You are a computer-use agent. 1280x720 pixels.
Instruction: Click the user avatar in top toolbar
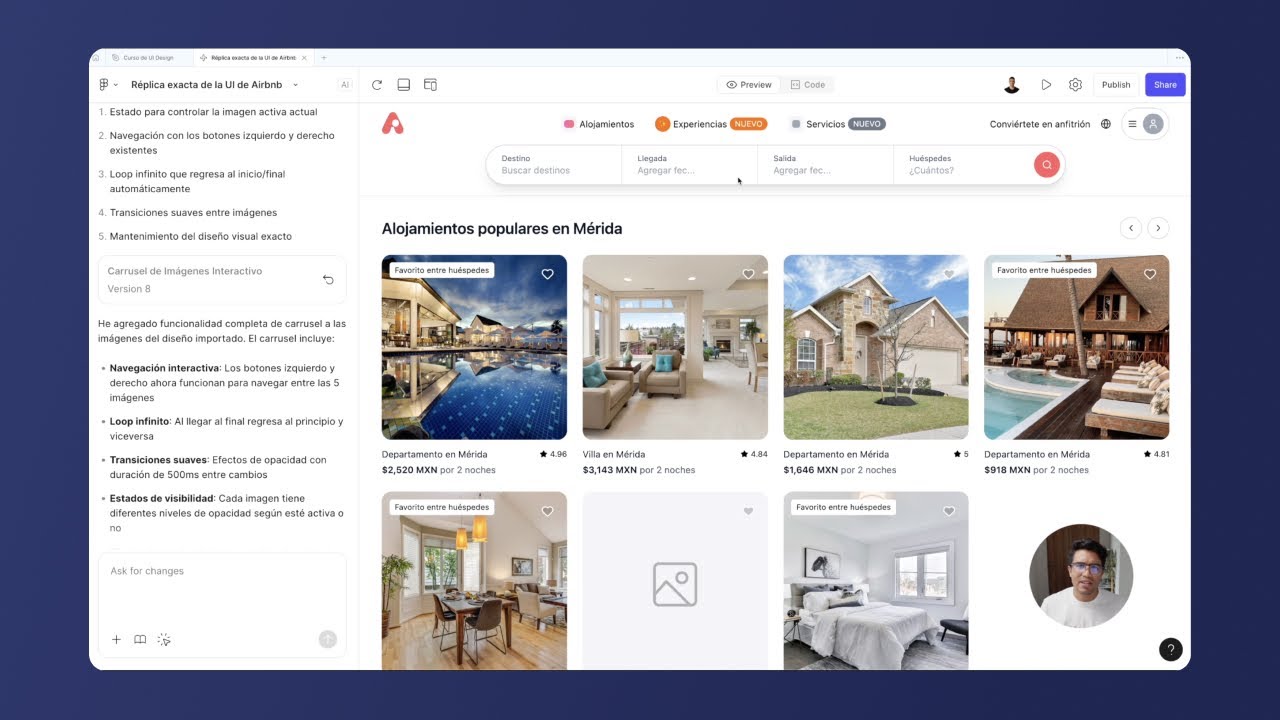pos(1012,85)
